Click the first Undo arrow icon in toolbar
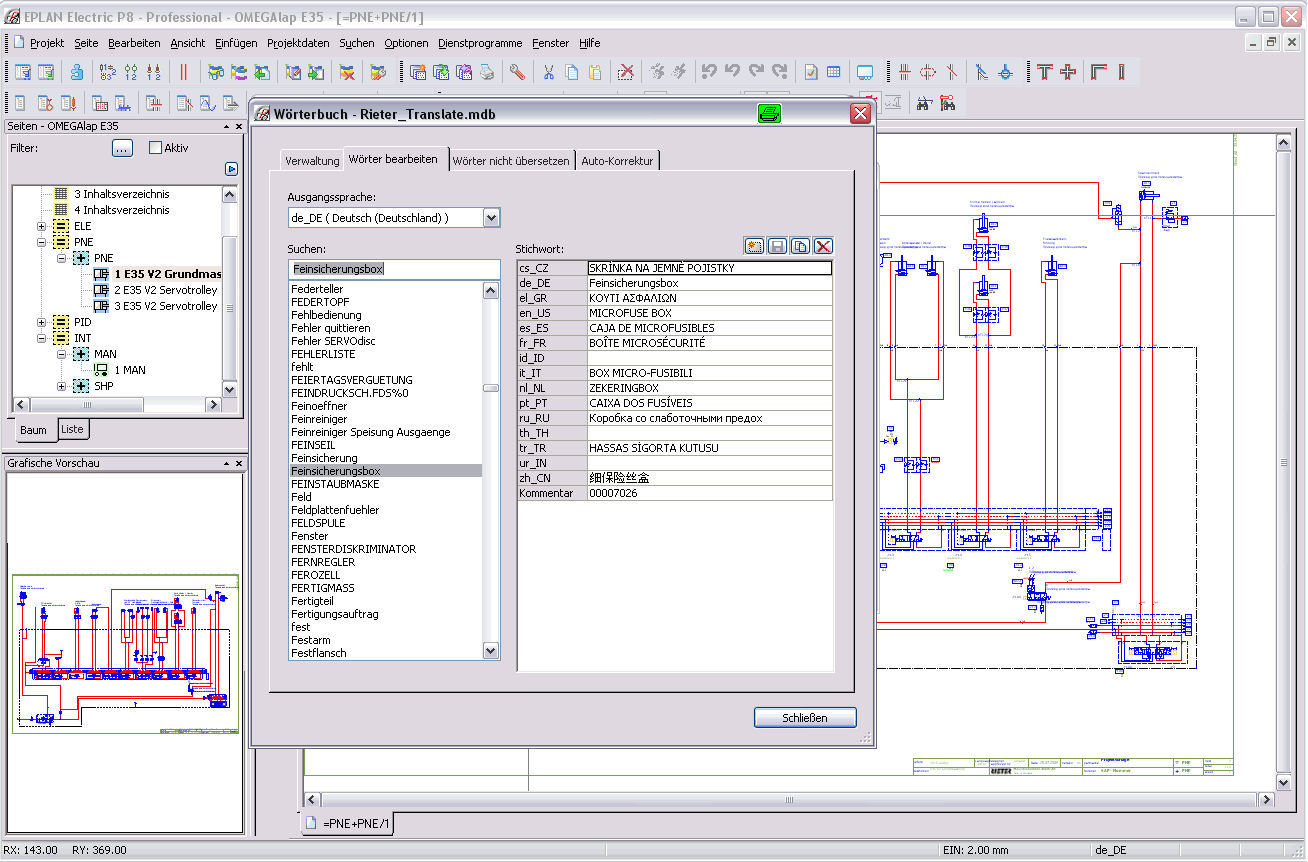The width and height of the screenshot is (1308, 862). 709,72
